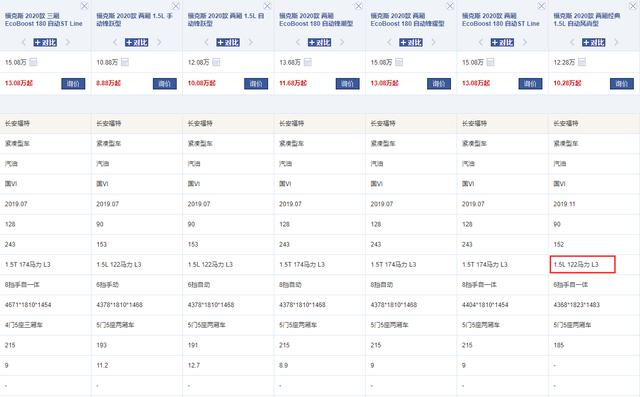The width and height of the screenshot is (640, 397).
Task: Open the 两厢 1.5L 手动锋跃型 title link
Action: coord(135,20)
